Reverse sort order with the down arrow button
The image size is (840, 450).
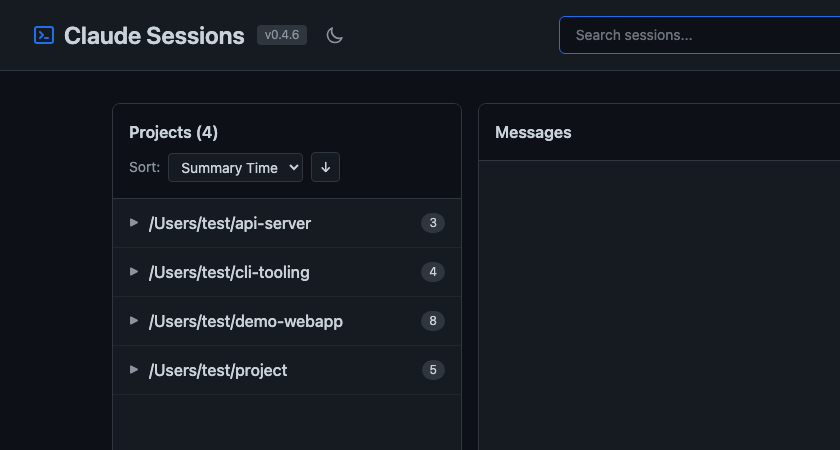(x=326, y=168)
